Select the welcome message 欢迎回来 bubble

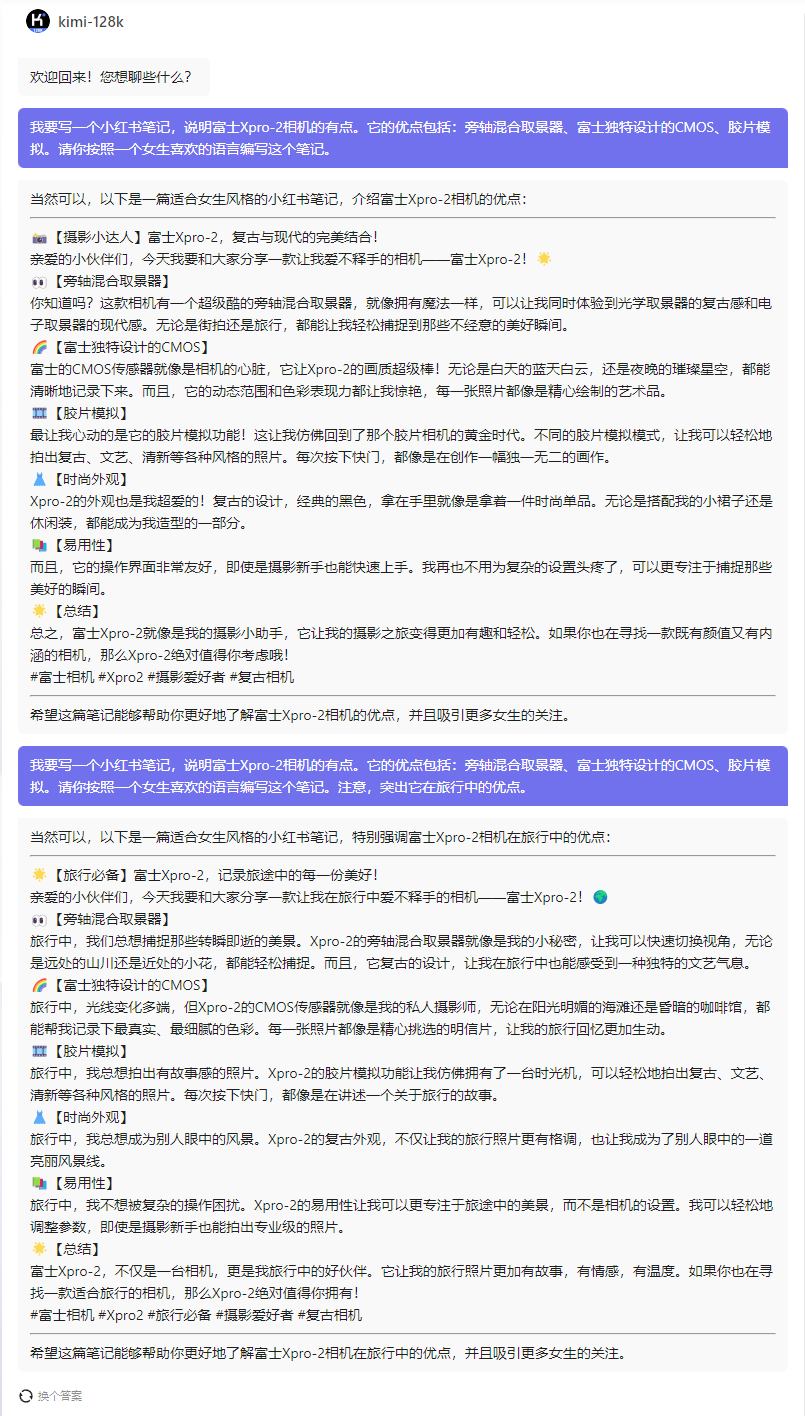point(112,76)
